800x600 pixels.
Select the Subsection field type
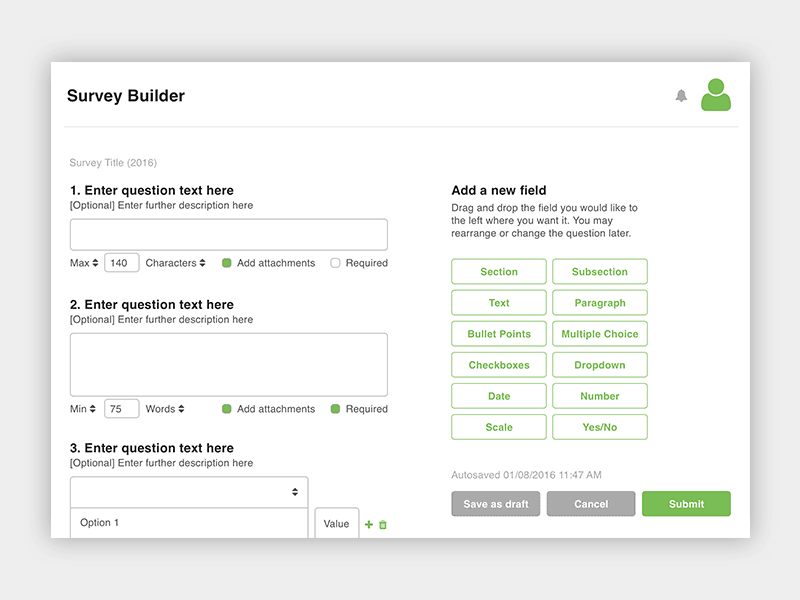click(600, 272)
